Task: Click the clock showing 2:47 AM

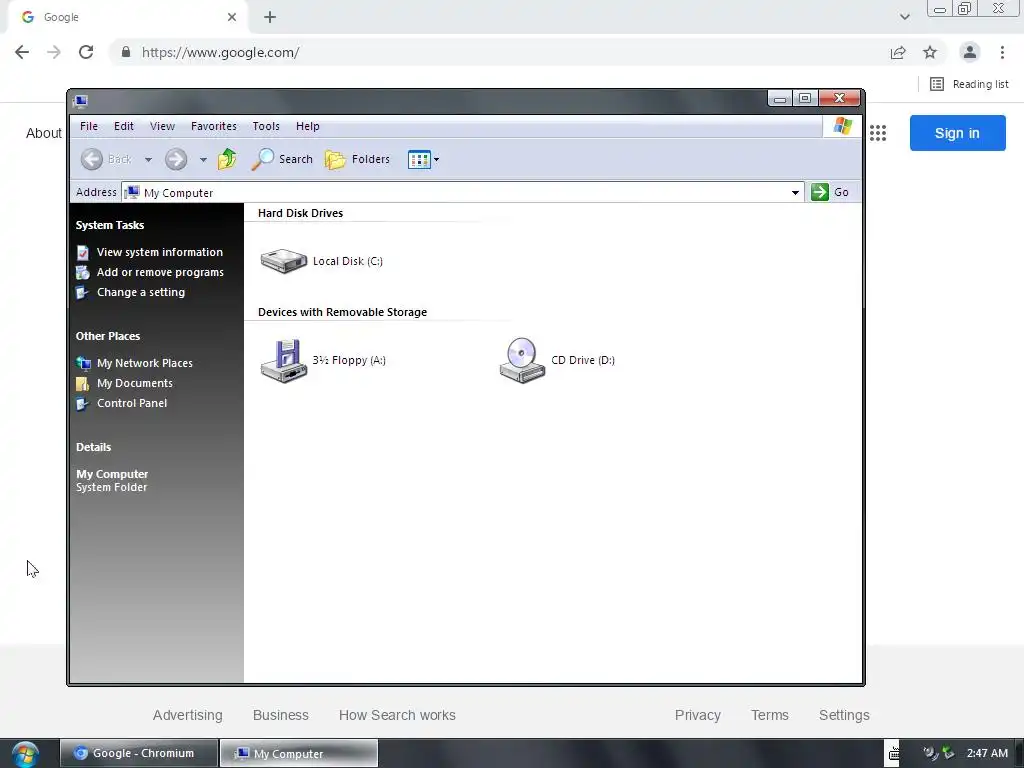Action: point(987,753)
